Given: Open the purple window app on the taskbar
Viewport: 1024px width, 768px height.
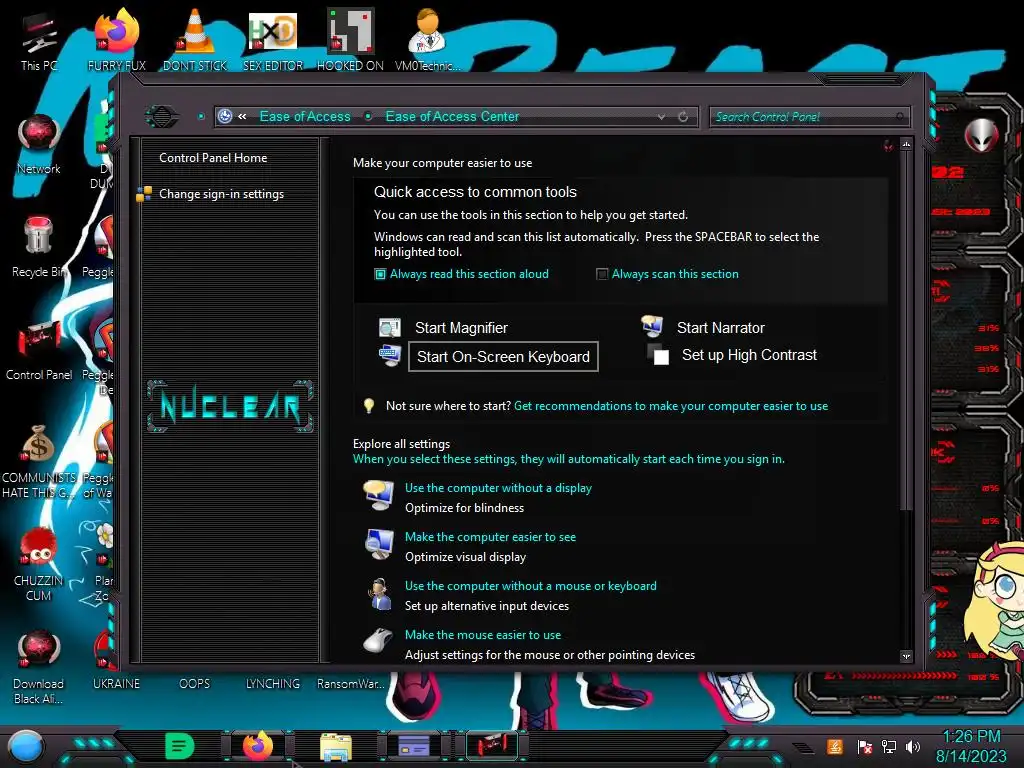Looking at the screenshot, I should click(x=414, y=745).
